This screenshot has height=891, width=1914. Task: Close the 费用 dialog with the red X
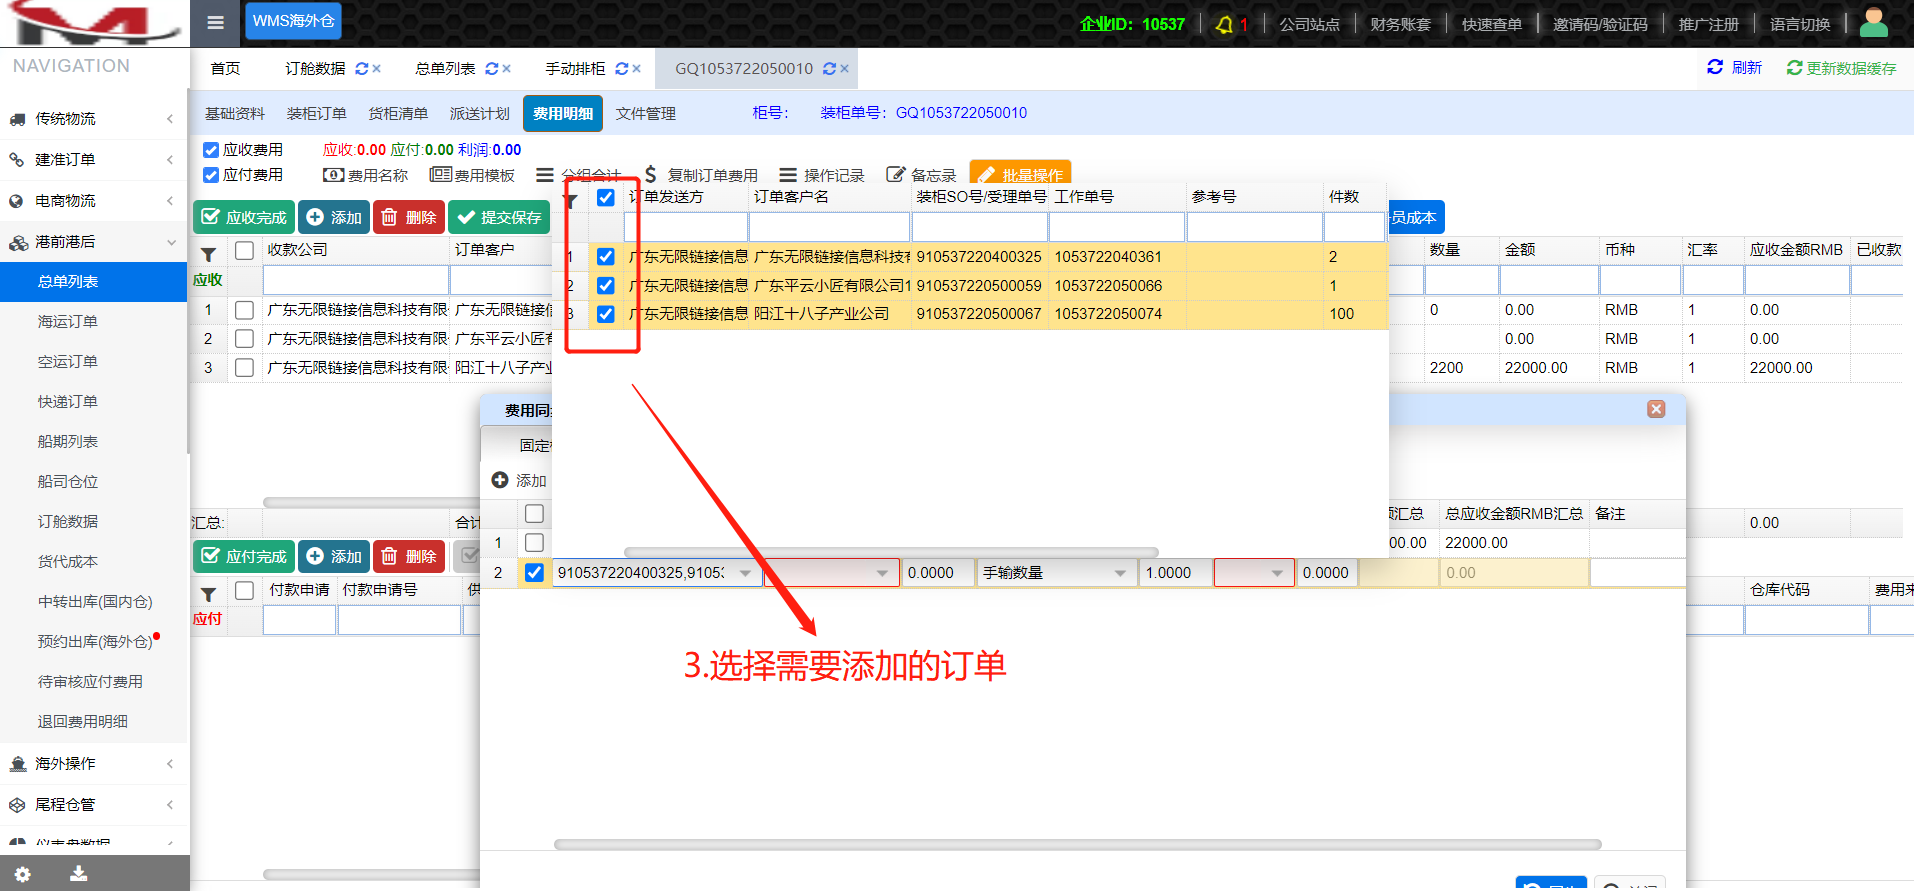1656,409
